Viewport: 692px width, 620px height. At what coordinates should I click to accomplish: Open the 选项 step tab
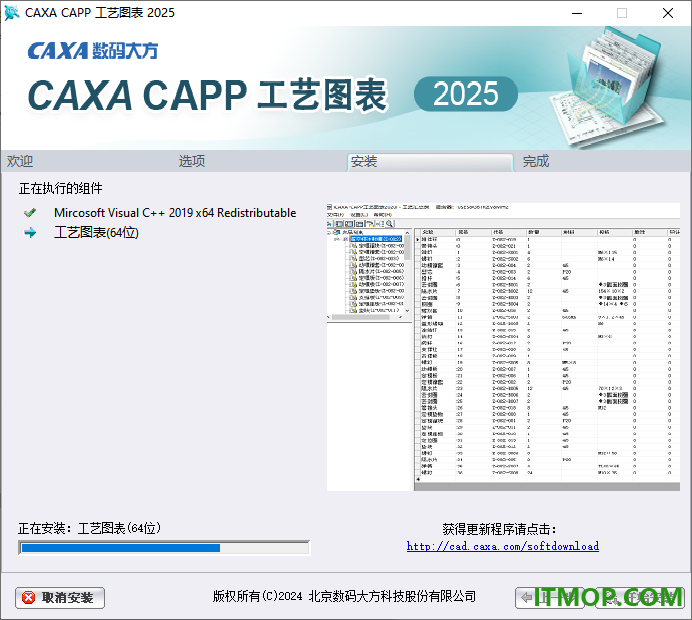point(192,161)
